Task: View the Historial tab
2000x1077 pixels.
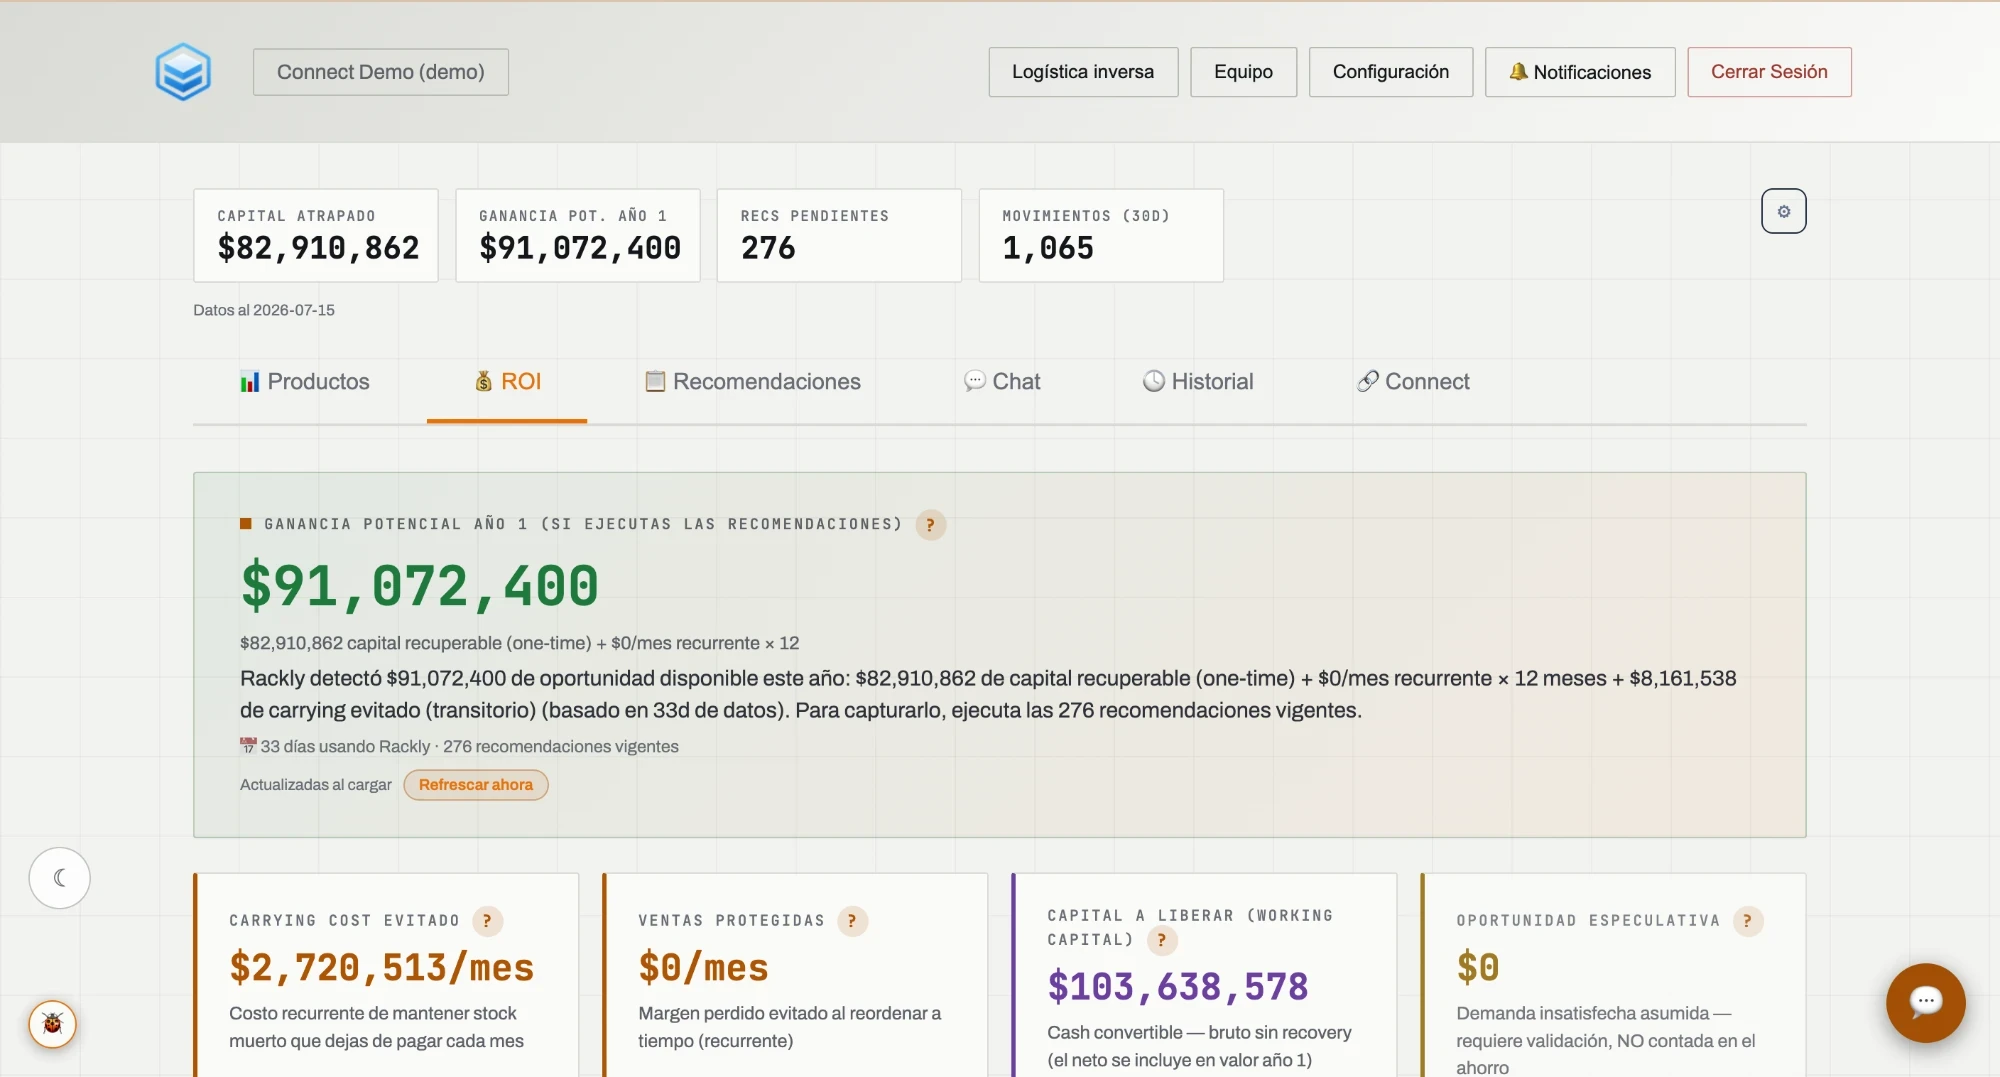Action: click(1198, 382)
